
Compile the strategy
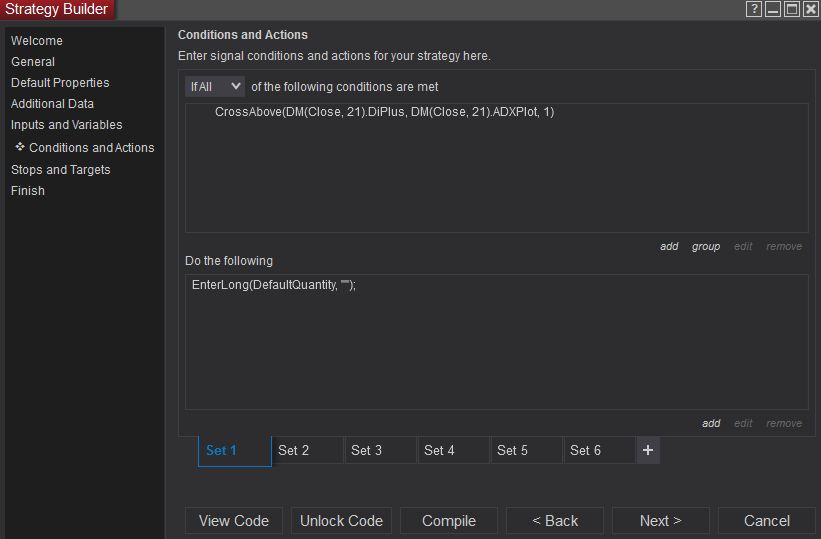point(449,521)
